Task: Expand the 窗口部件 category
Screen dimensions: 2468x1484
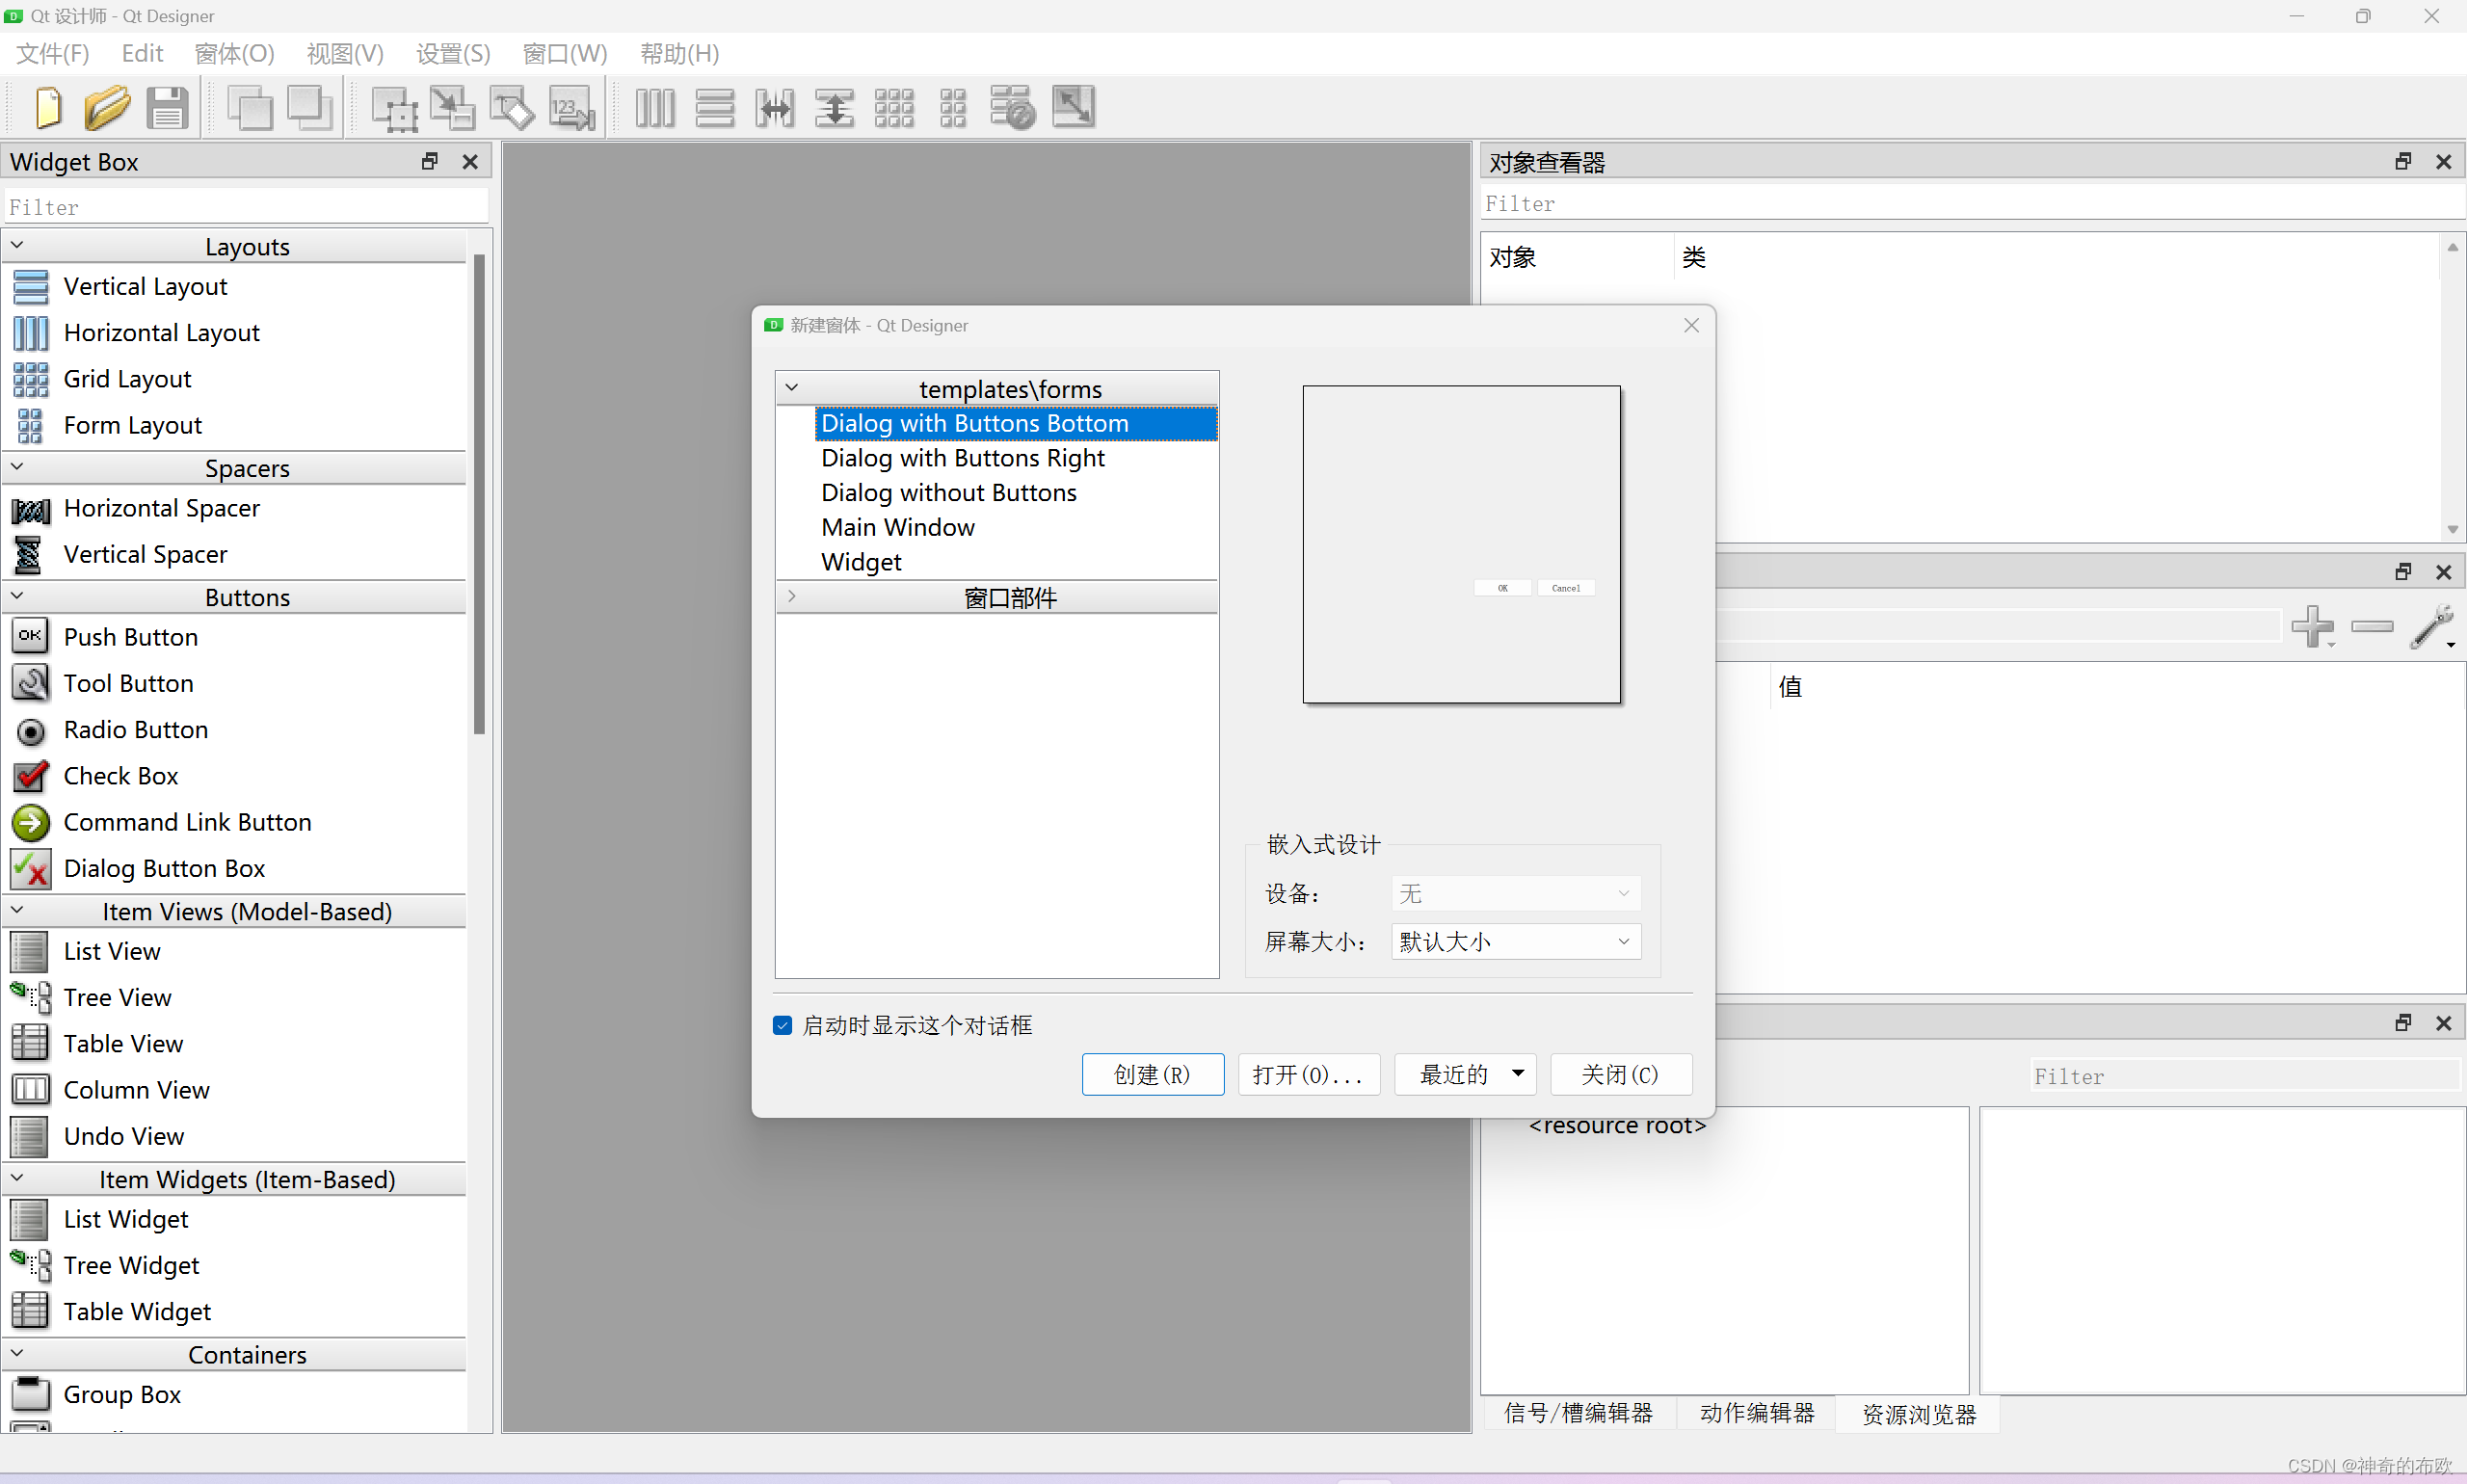Action: (x=792, y=596)
